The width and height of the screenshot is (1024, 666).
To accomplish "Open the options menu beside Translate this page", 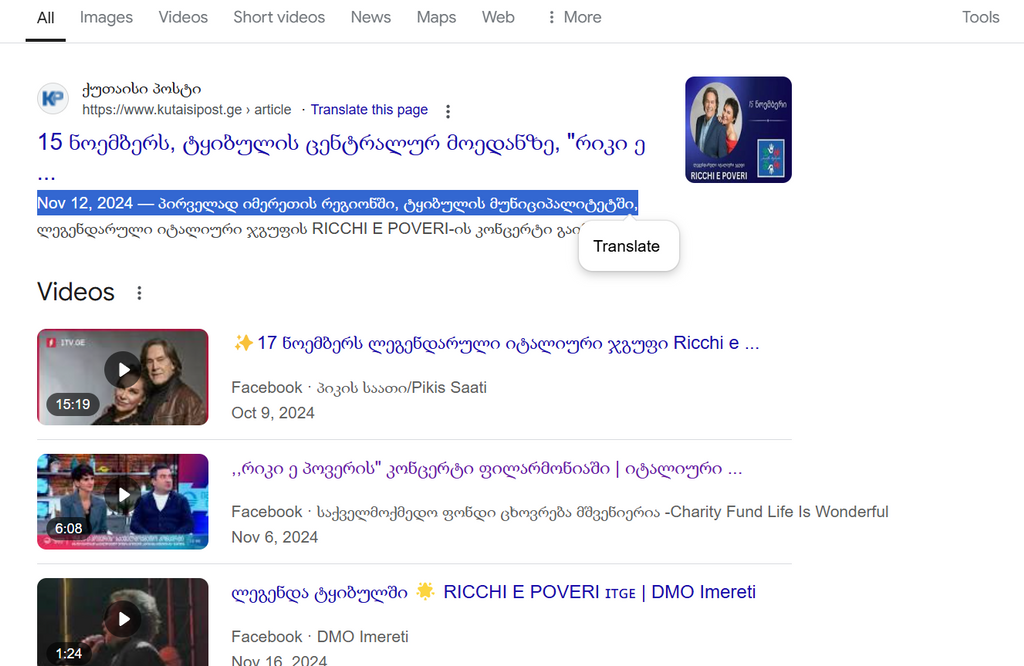I will tap(448, 112).
